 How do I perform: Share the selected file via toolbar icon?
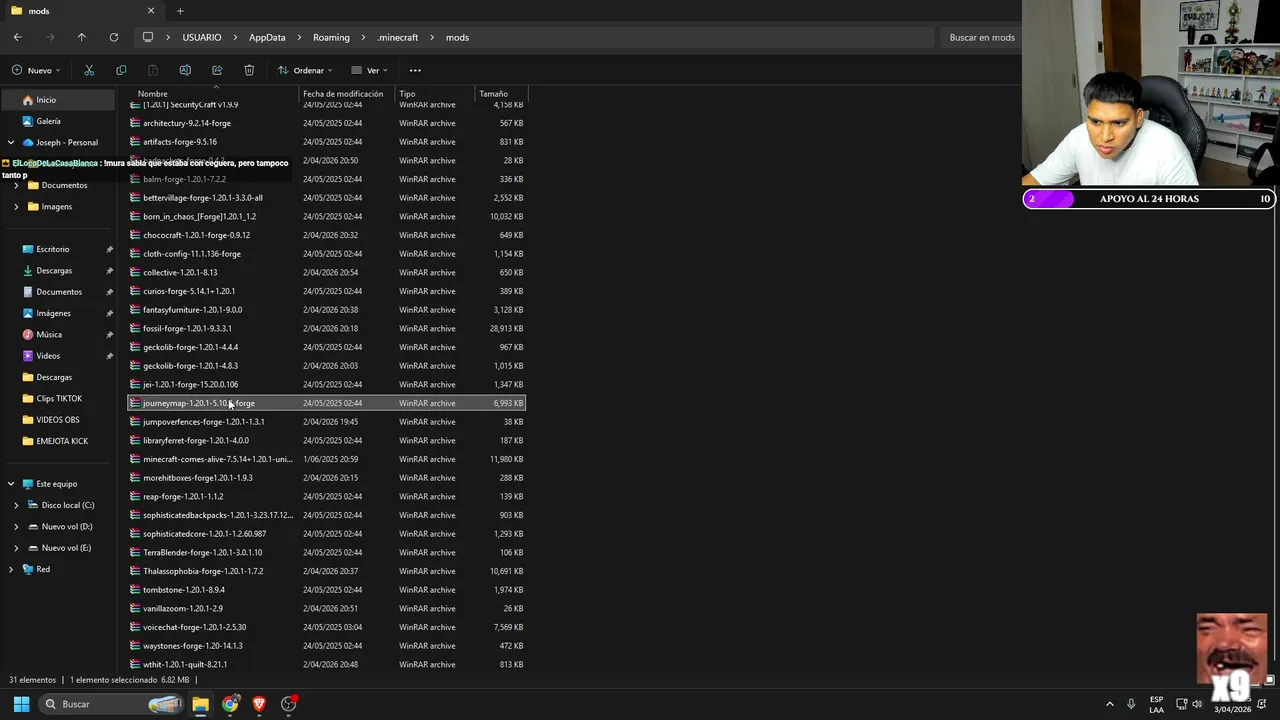click(217, 70)
